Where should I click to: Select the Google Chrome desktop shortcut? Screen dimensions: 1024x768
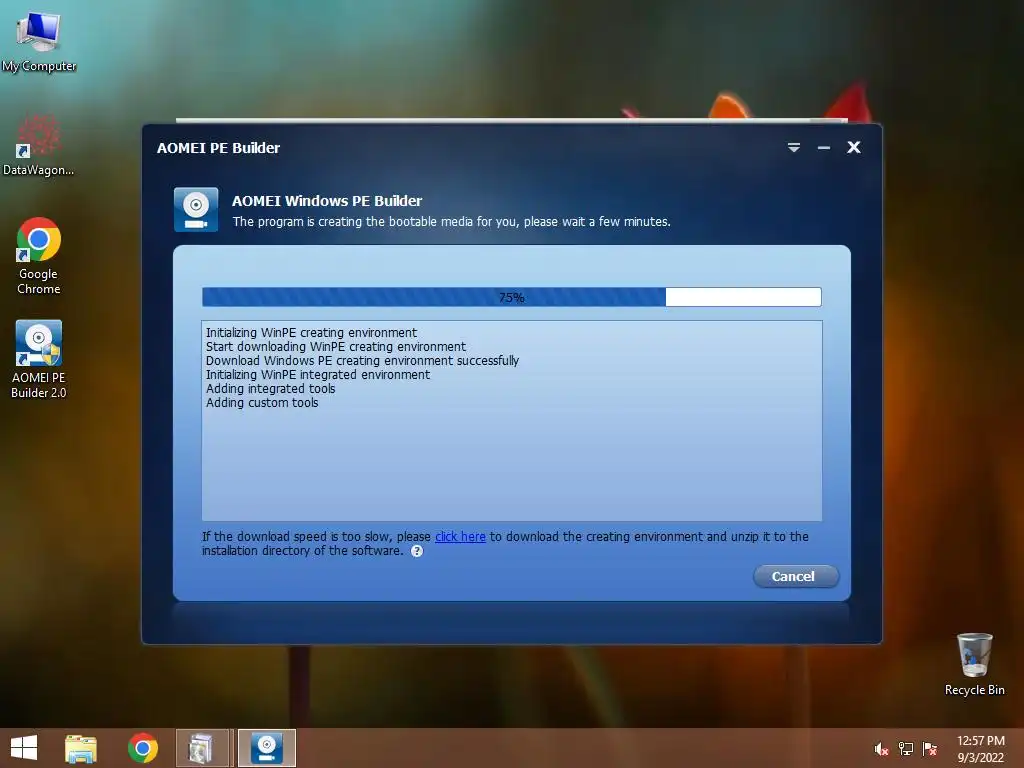point(39,256)
